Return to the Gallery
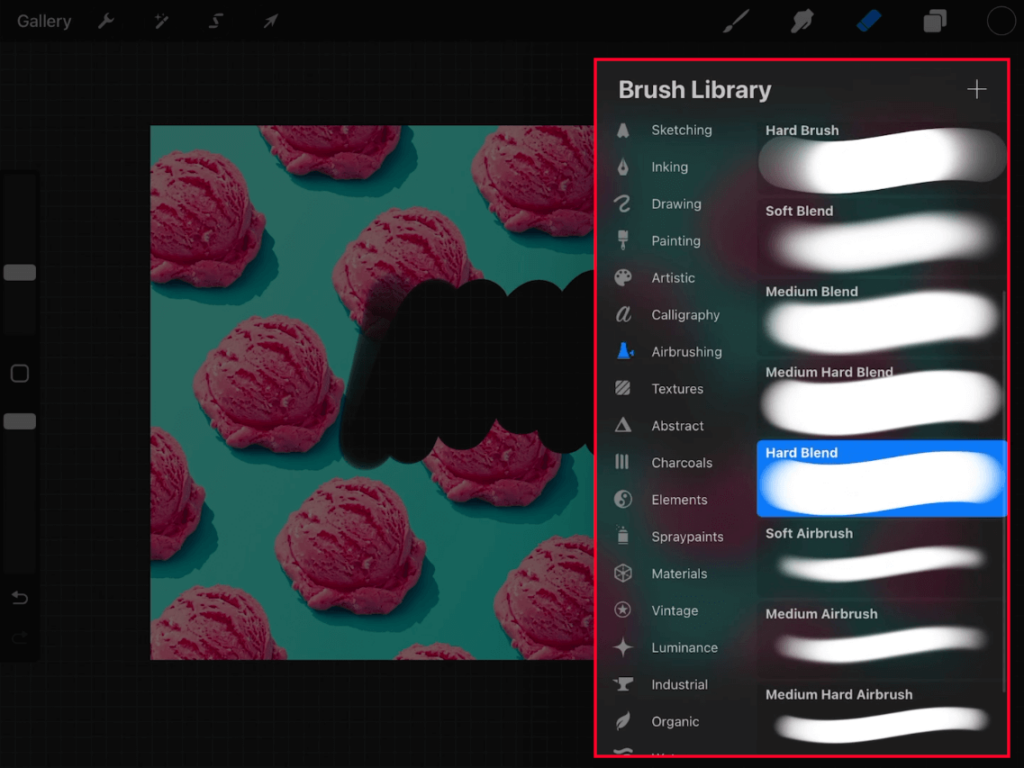1024x768 pixels. click(x=43, y=20)
